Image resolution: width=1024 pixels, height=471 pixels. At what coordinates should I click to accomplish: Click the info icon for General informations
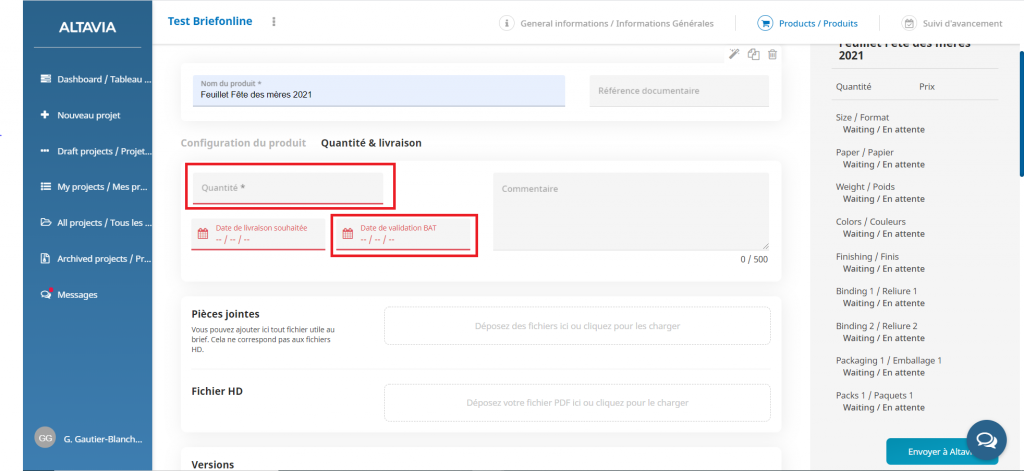[x=507, y=23]
